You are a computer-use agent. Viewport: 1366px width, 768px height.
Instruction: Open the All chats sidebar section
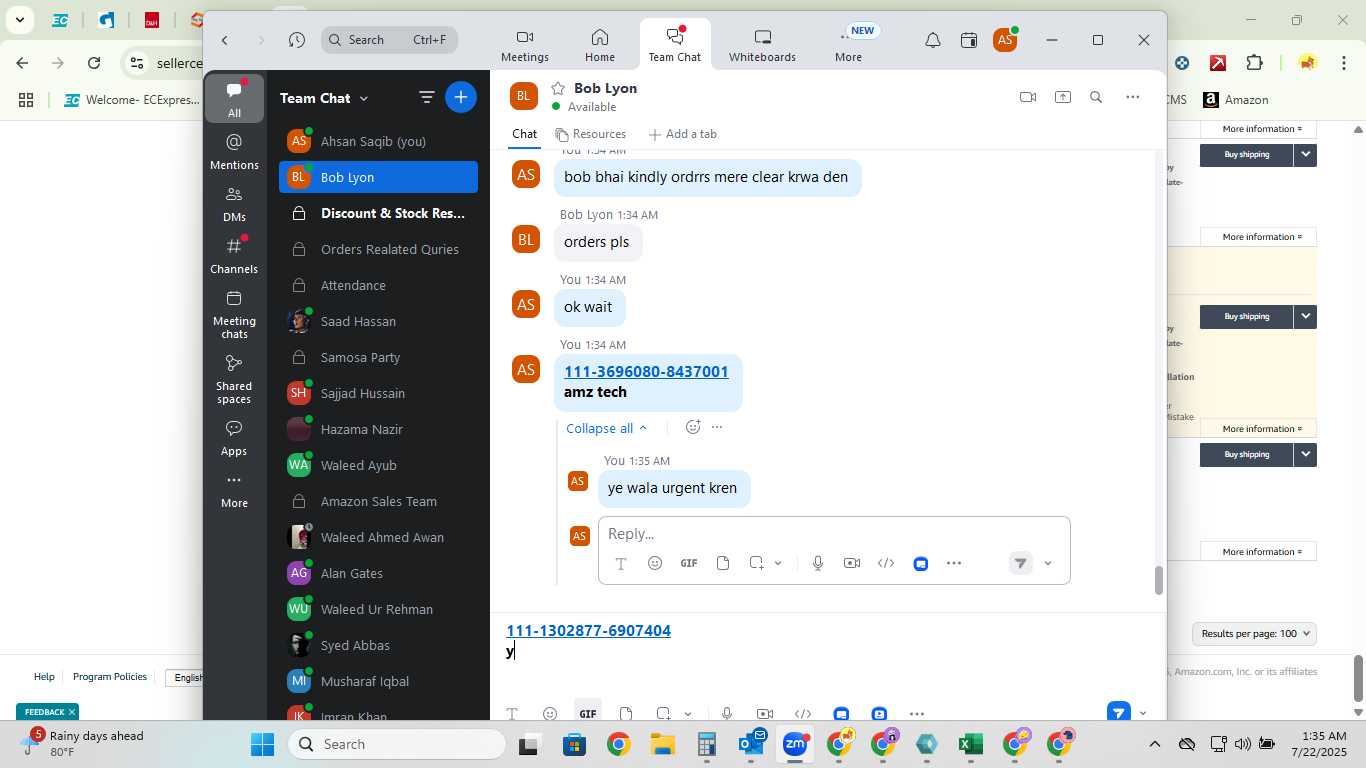(234, 98)
